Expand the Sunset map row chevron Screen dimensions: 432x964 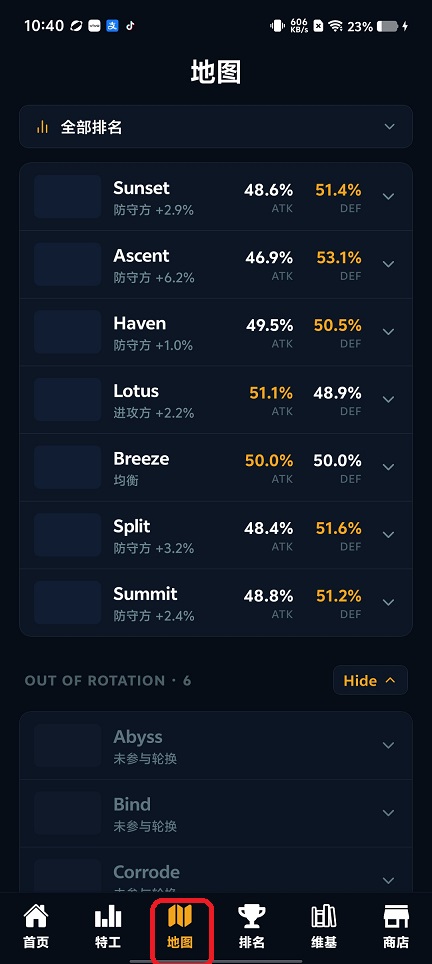[x=388, y=197]
